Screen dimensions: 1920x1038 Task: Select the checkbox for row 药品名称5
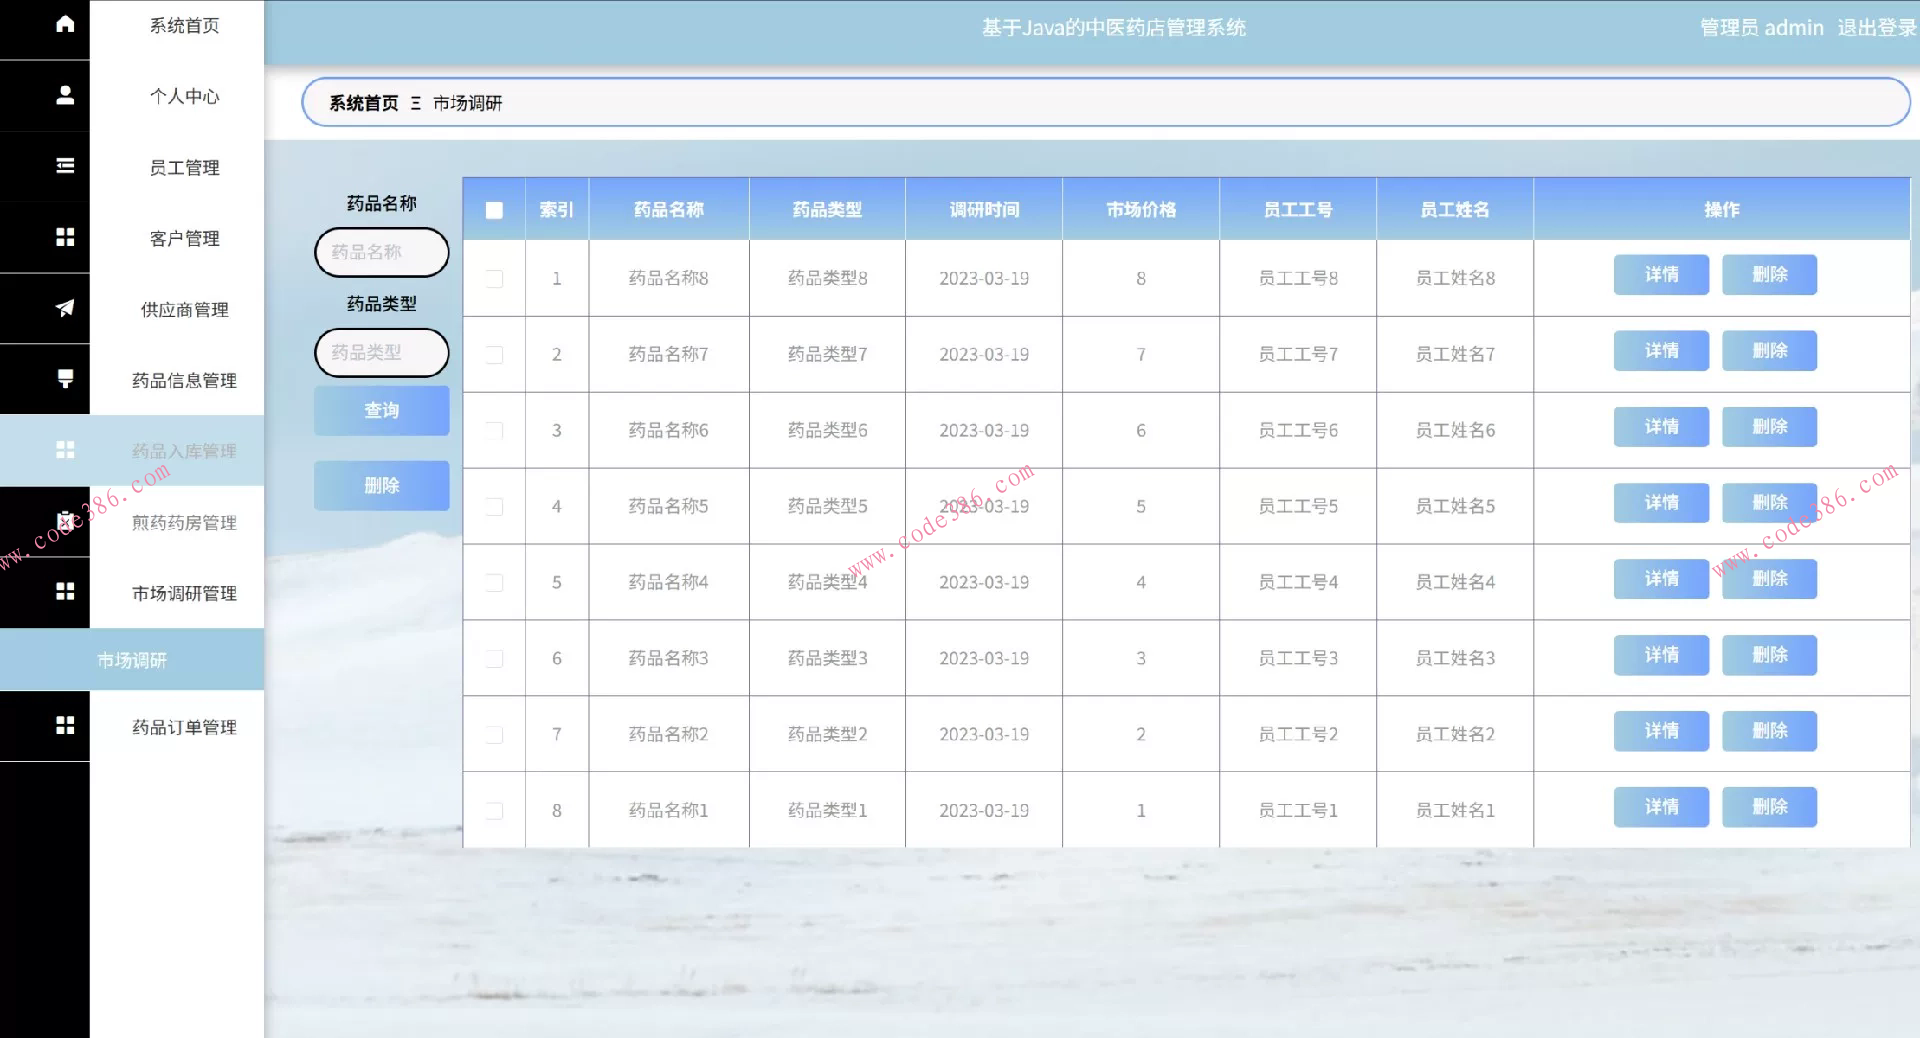(x=494, y=506)
